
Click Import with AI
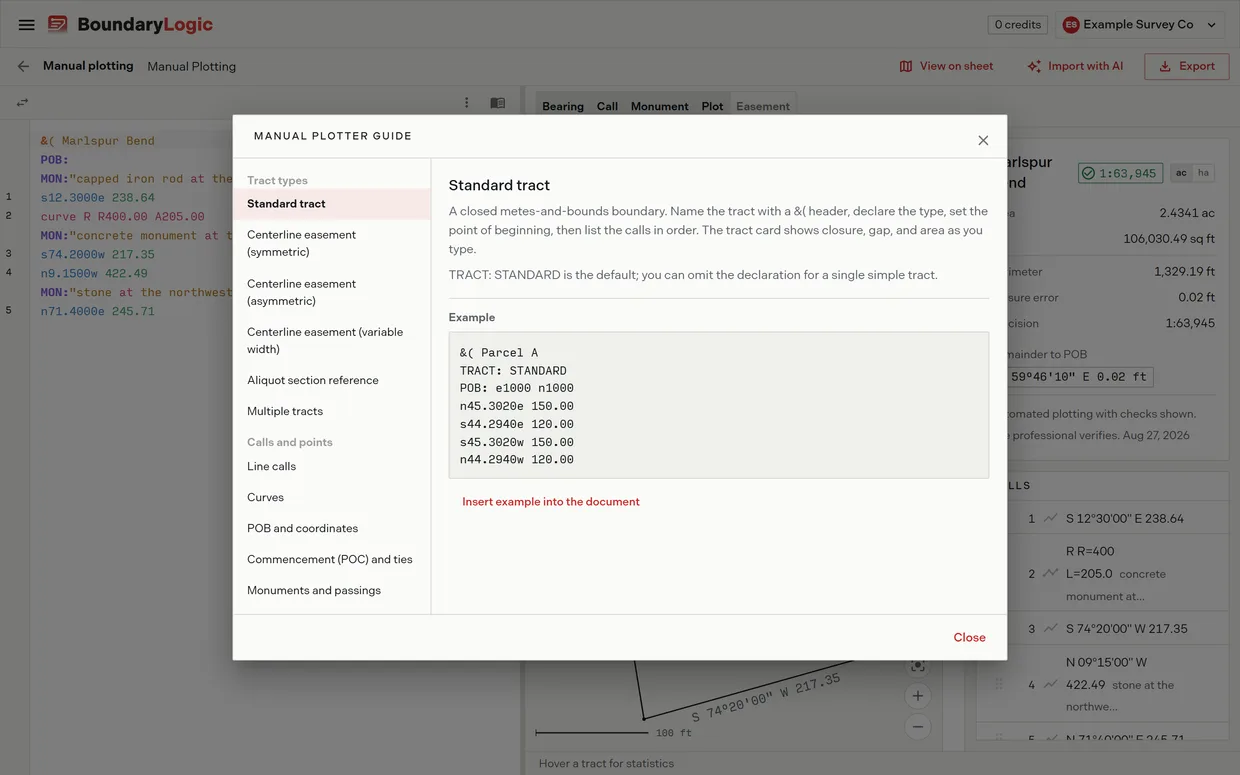pos(1075,66)
